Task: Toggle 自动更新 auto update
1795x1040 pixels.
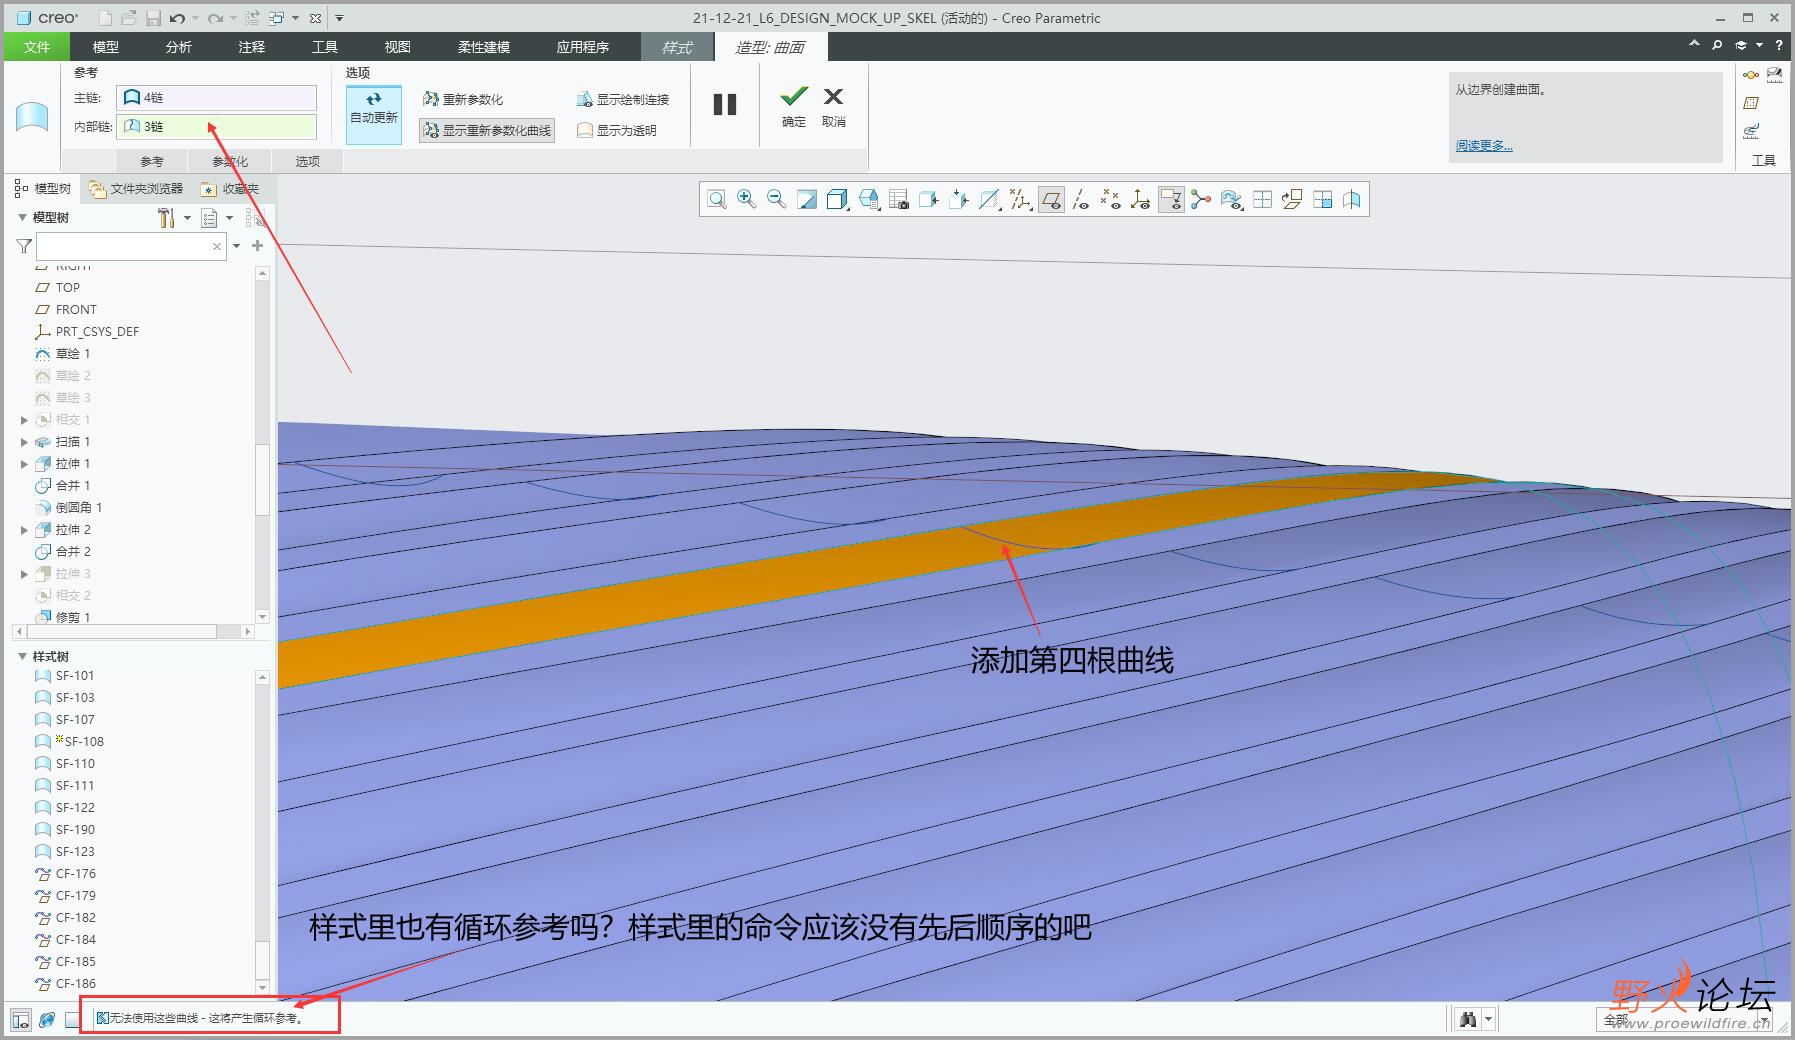Action: tap(374, 113)
